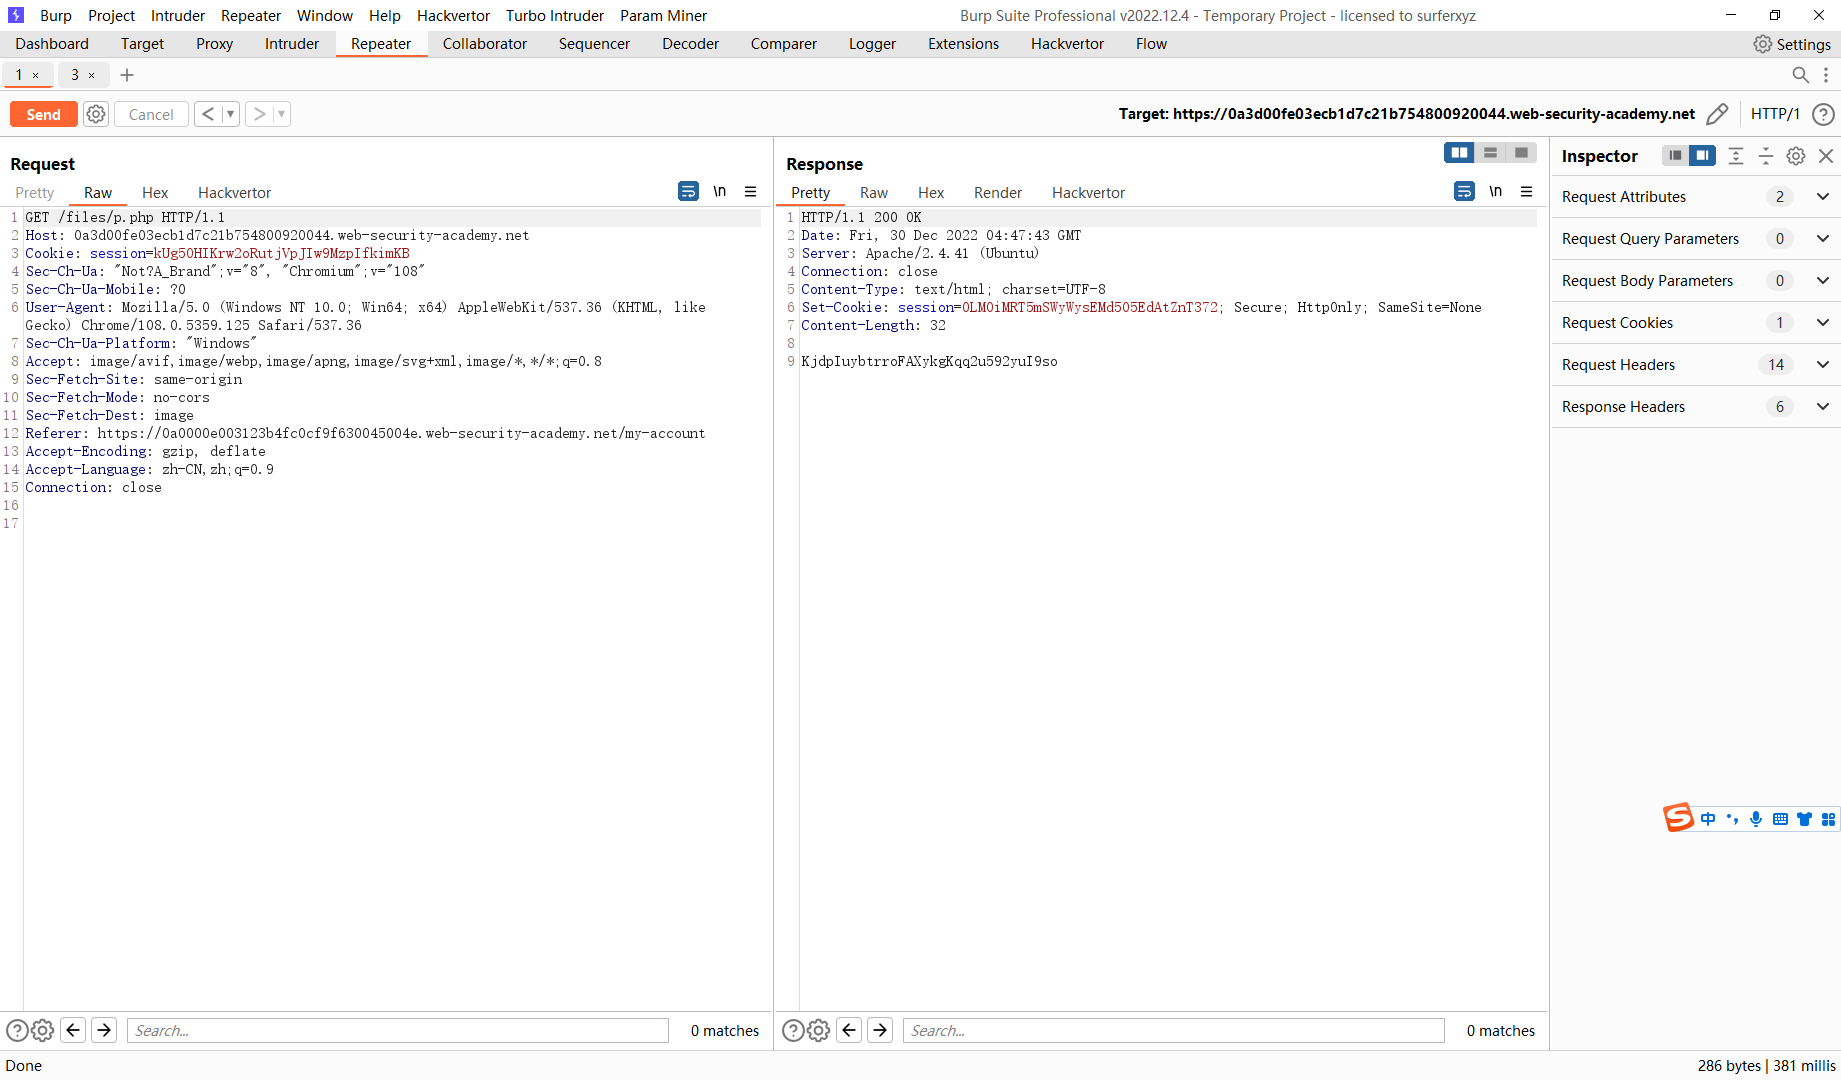Viewport: 1841px width, 1080px height.
Task: Toggle word wrap in Request editor
Action: 688,191
